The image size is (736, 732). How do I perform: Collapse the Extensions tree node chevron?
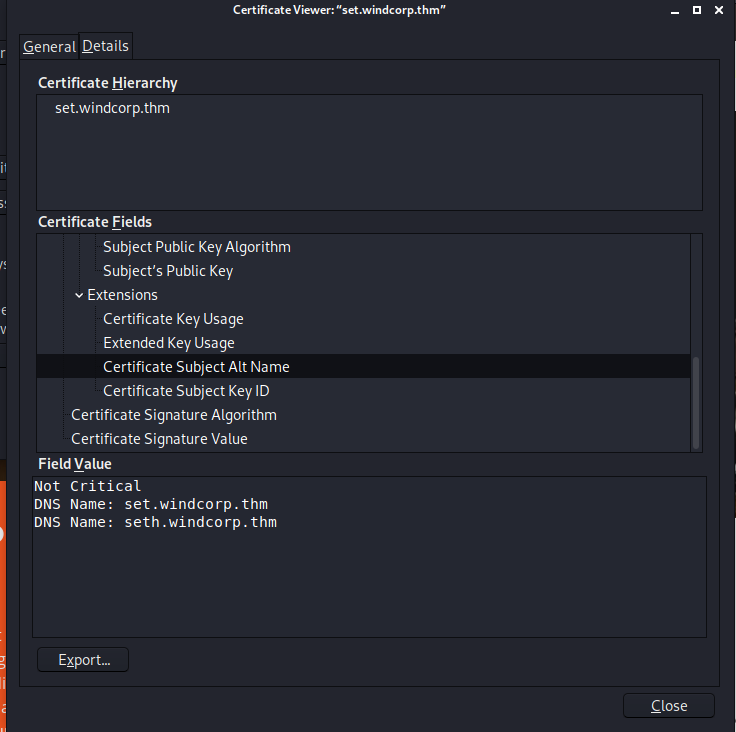click(79, 295)
